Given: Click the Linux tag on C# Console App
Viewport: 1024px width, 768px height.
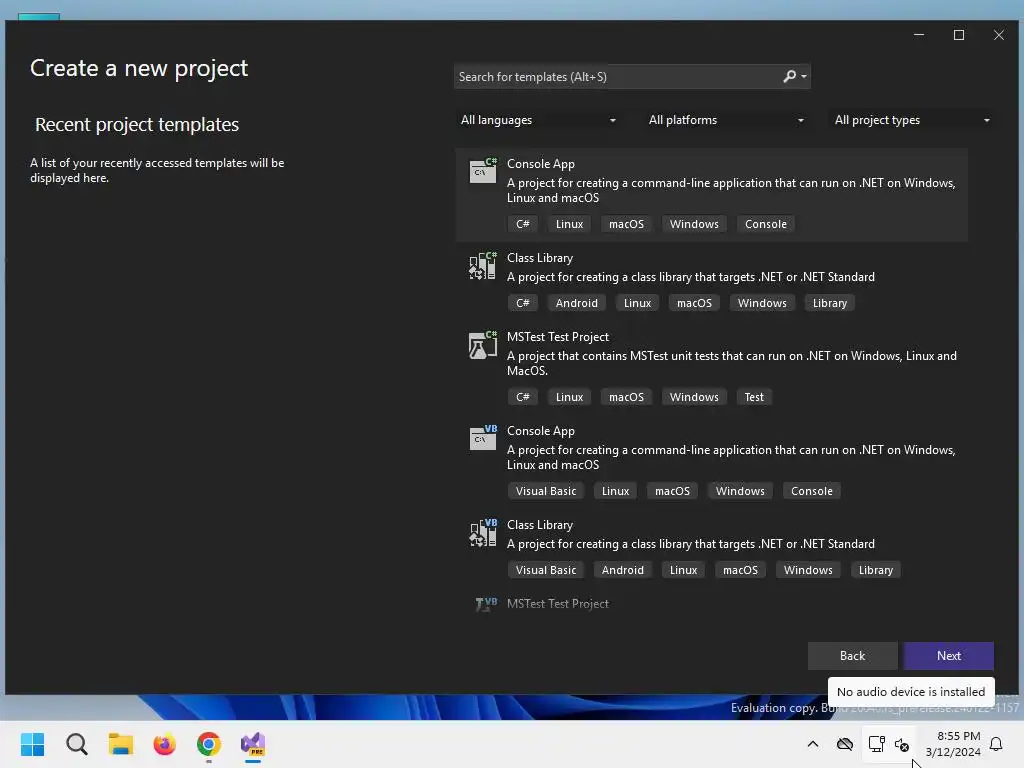Looking at the screenshot, I should [x=569, y=224].
